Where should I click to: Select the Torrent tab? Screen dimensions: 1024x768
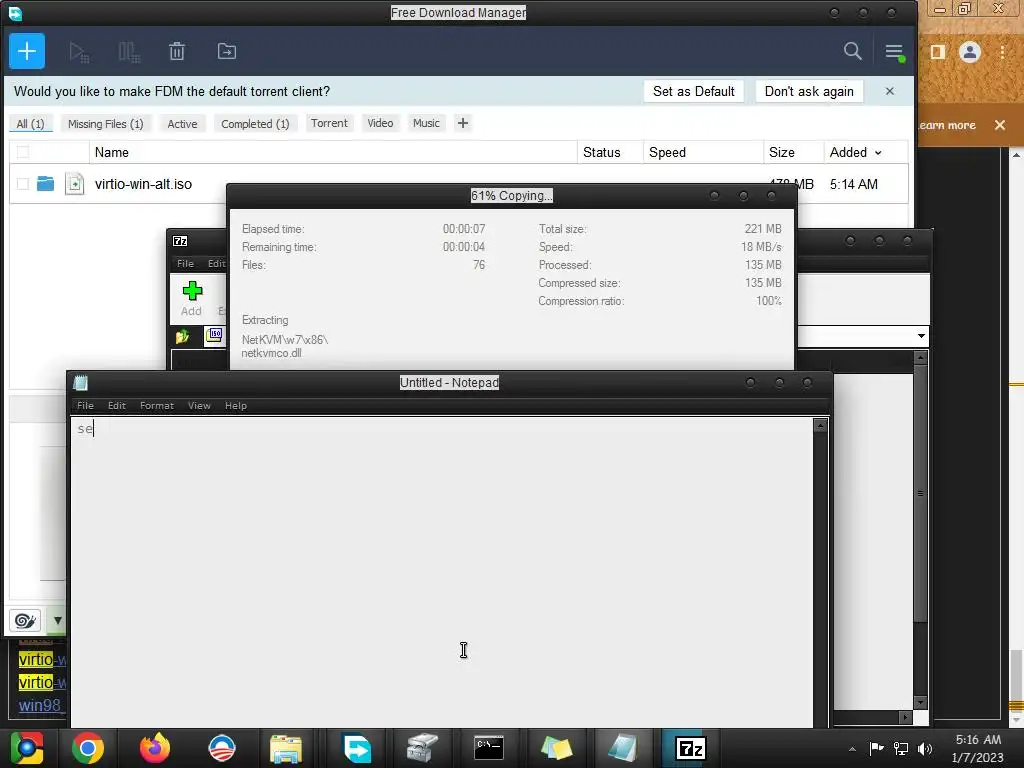pos(329,123)
